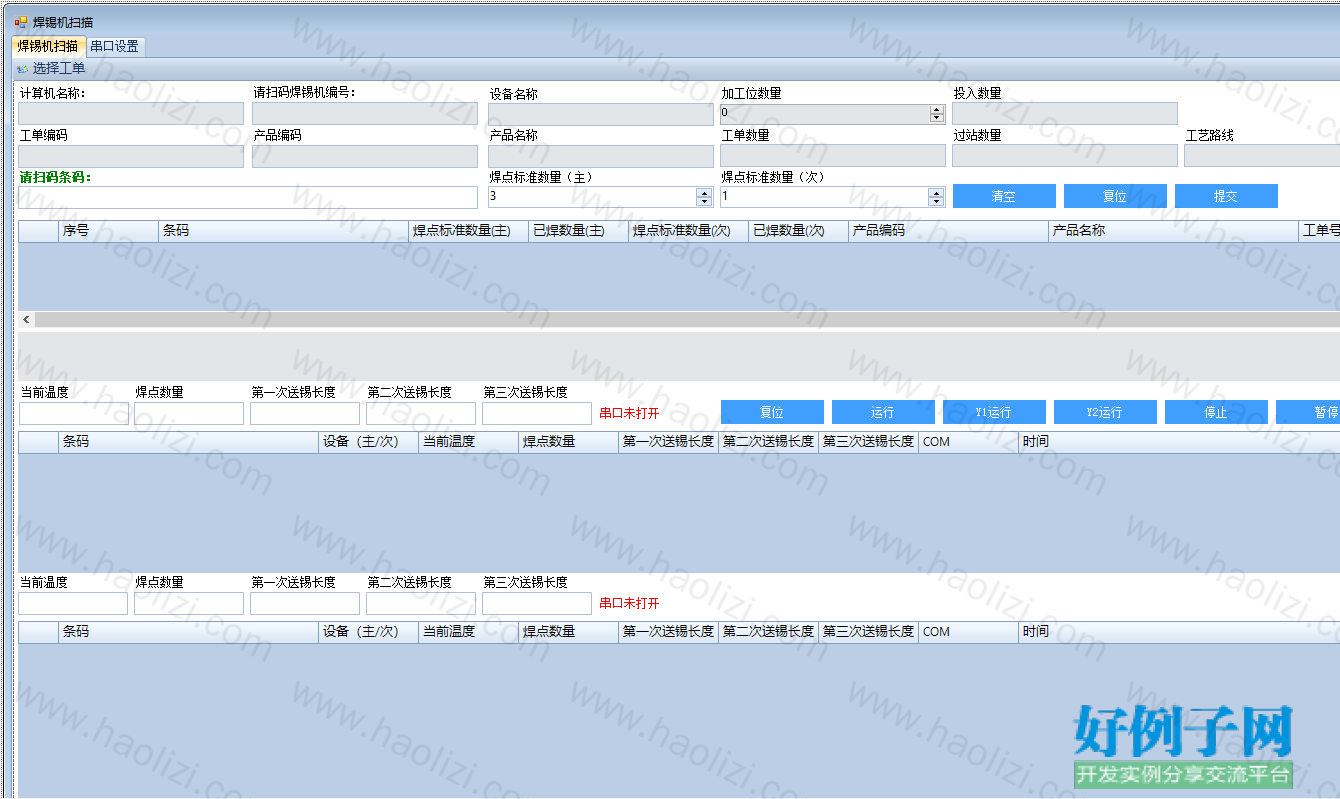Click the 产品名称 input field under its label

(x=601, y=156)
